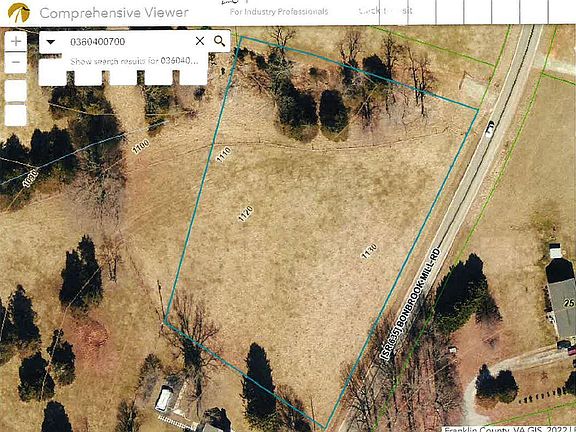Image resolution: width=576 pixels, height=432 pixels.
Task: Click middle blank tool under the search box
Action: 123,78
